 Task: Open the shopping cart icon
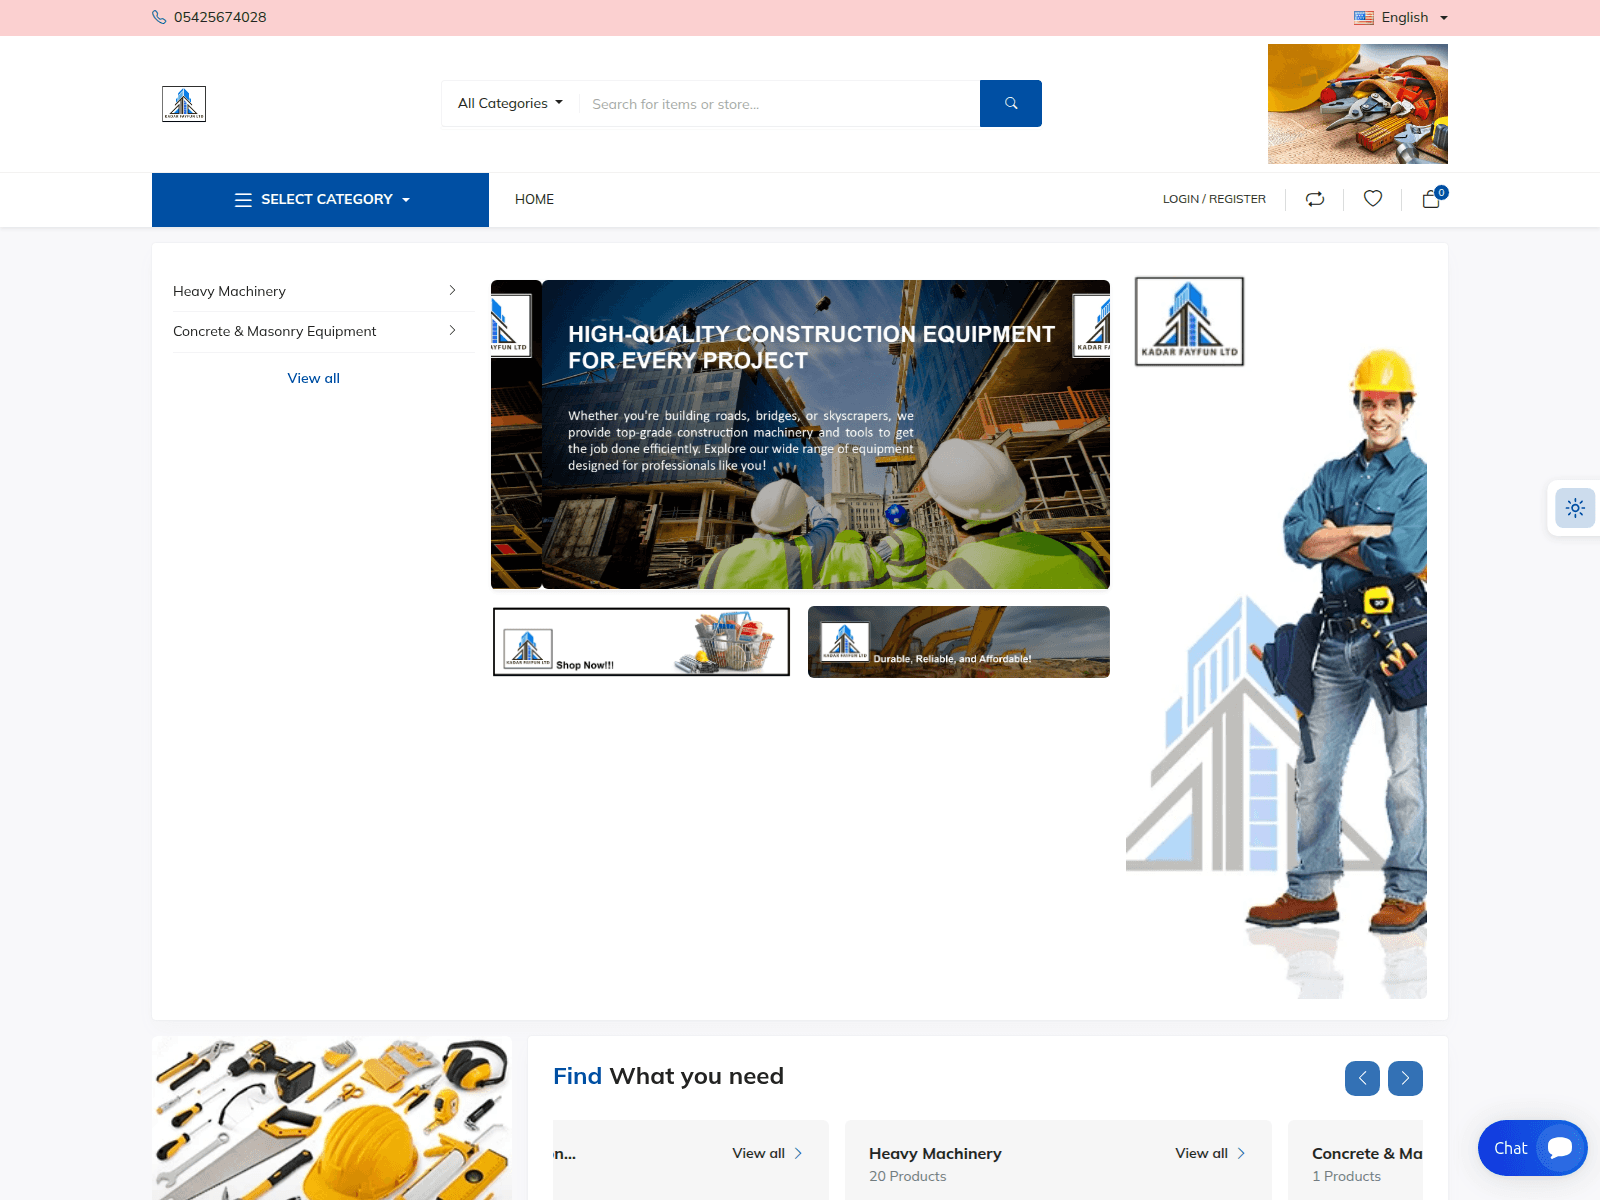(1431, 200)
